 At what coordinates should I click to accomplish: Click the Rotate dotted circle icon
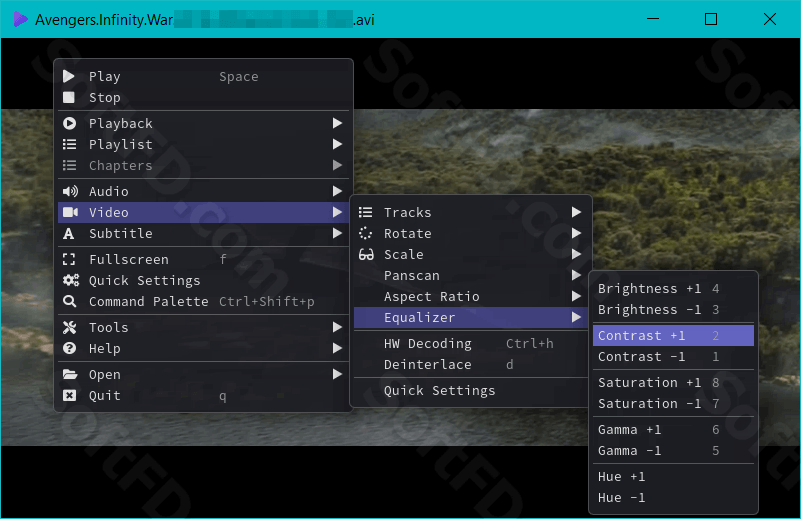coord(365,233)
